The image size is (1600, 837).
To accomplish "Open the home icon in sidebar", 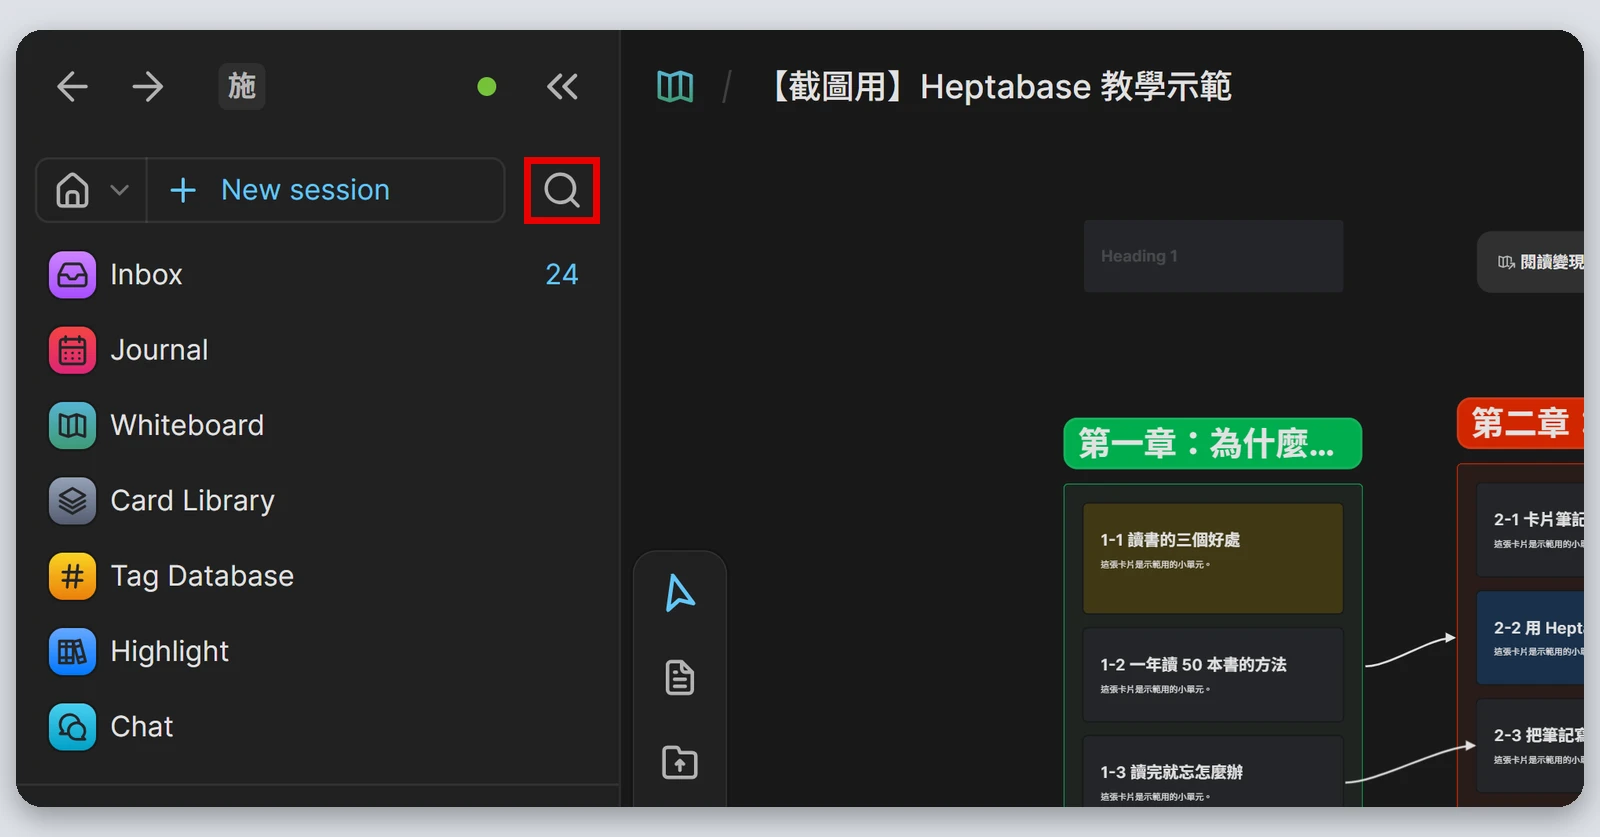I will tap(72, 190).
